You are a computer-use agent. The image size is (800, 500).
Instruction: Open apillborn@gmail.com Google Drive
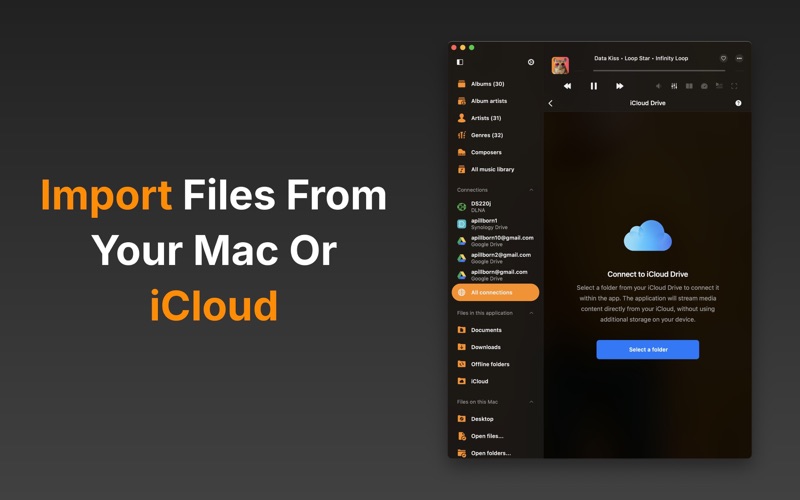495,275
